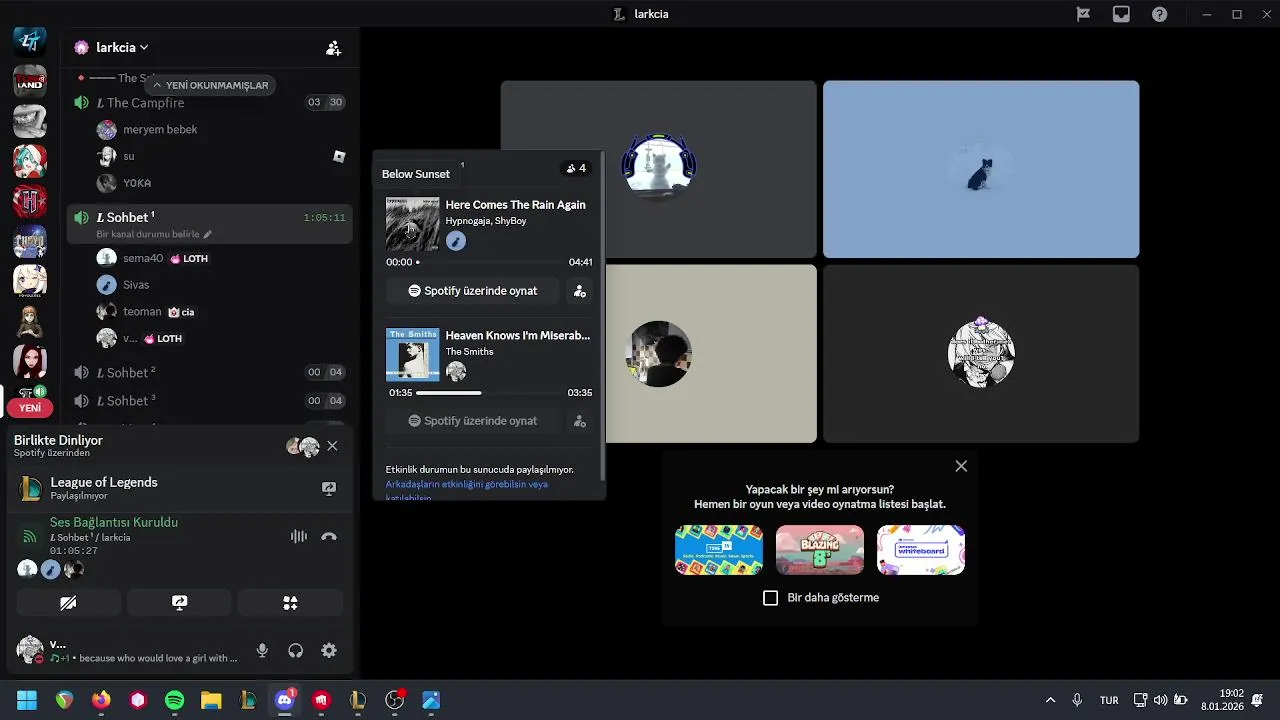Viewport: 1280px width, 720px height.
Task: Open Here Comes The Rain Again song title
Action: point(515,205)
